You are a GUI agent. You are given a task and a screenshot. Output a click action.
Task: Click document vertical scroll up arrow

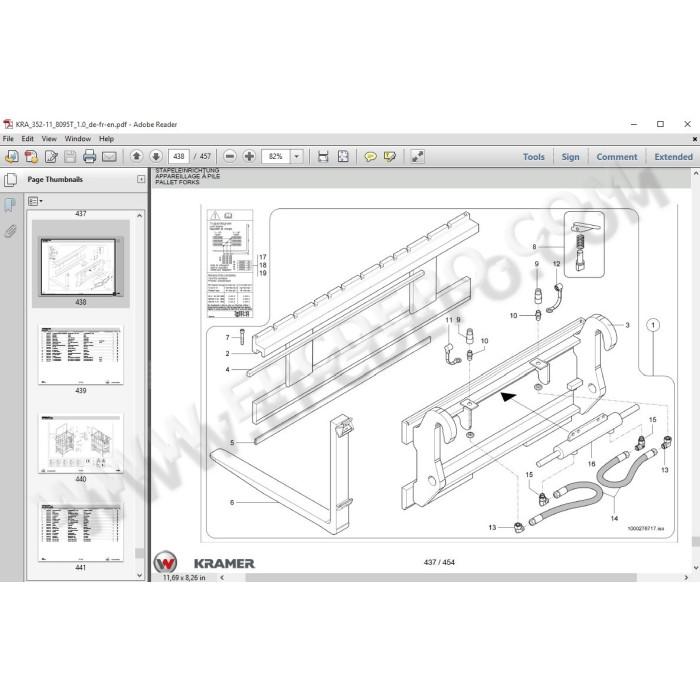[x=696, y=173]
